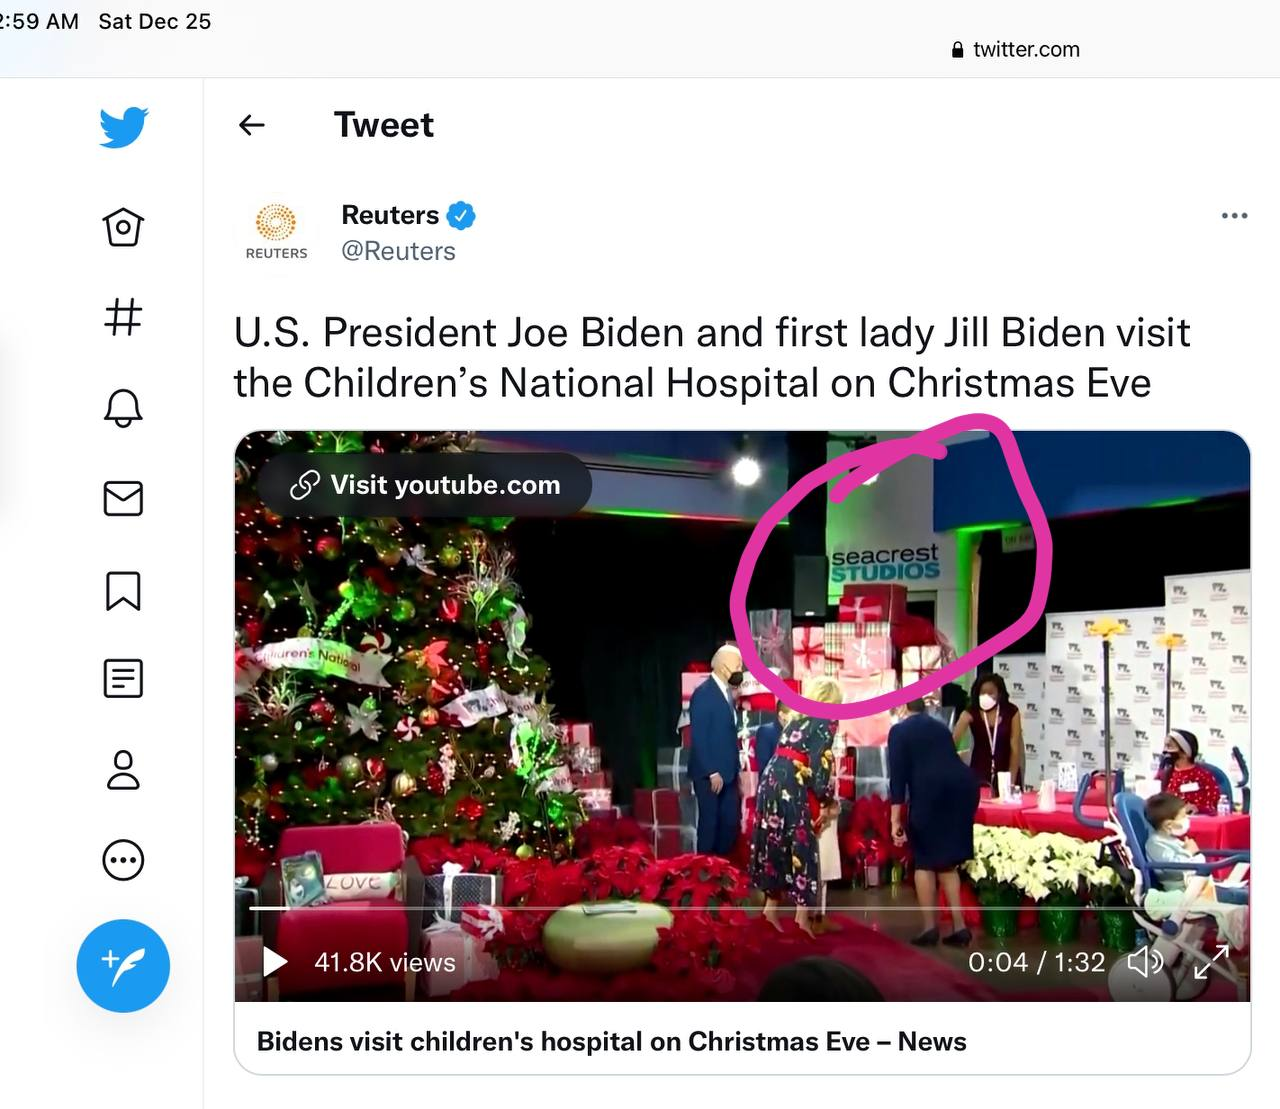Play the video
1280x1109 pixels.
click(274, 962)
